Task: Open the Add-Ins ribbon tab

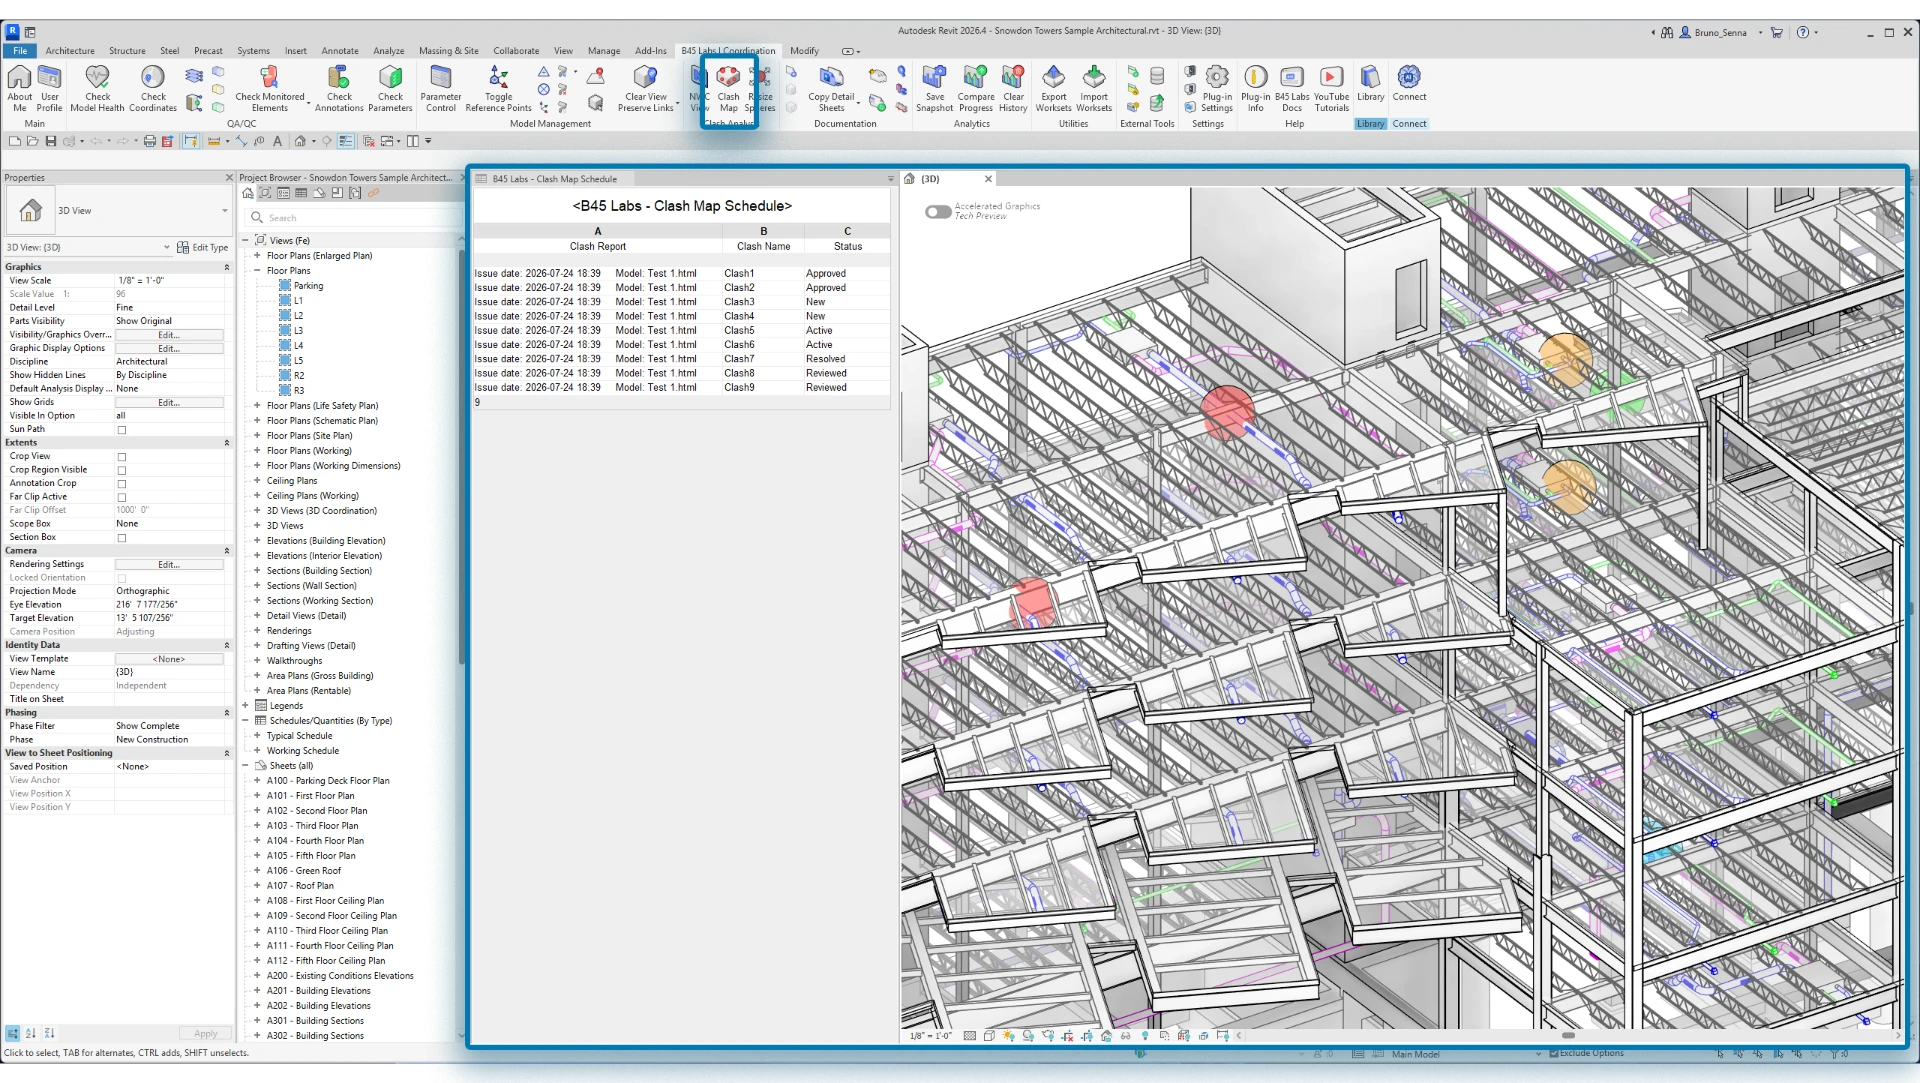Action: [651, 51]
